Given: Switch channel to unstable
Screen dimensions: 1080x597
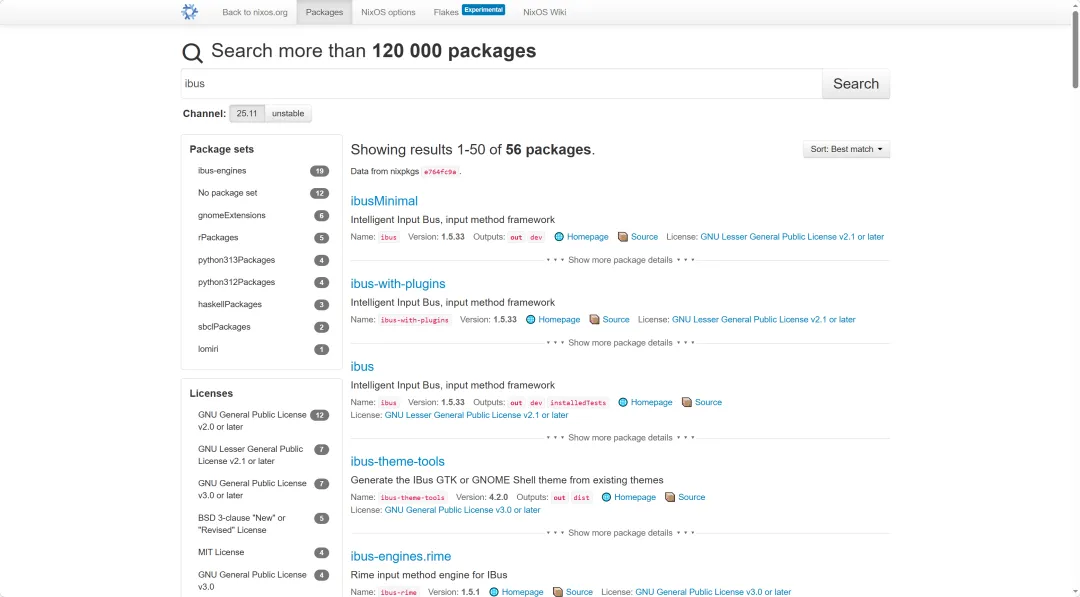Looking at the screenshot, I should click(288, 114).
